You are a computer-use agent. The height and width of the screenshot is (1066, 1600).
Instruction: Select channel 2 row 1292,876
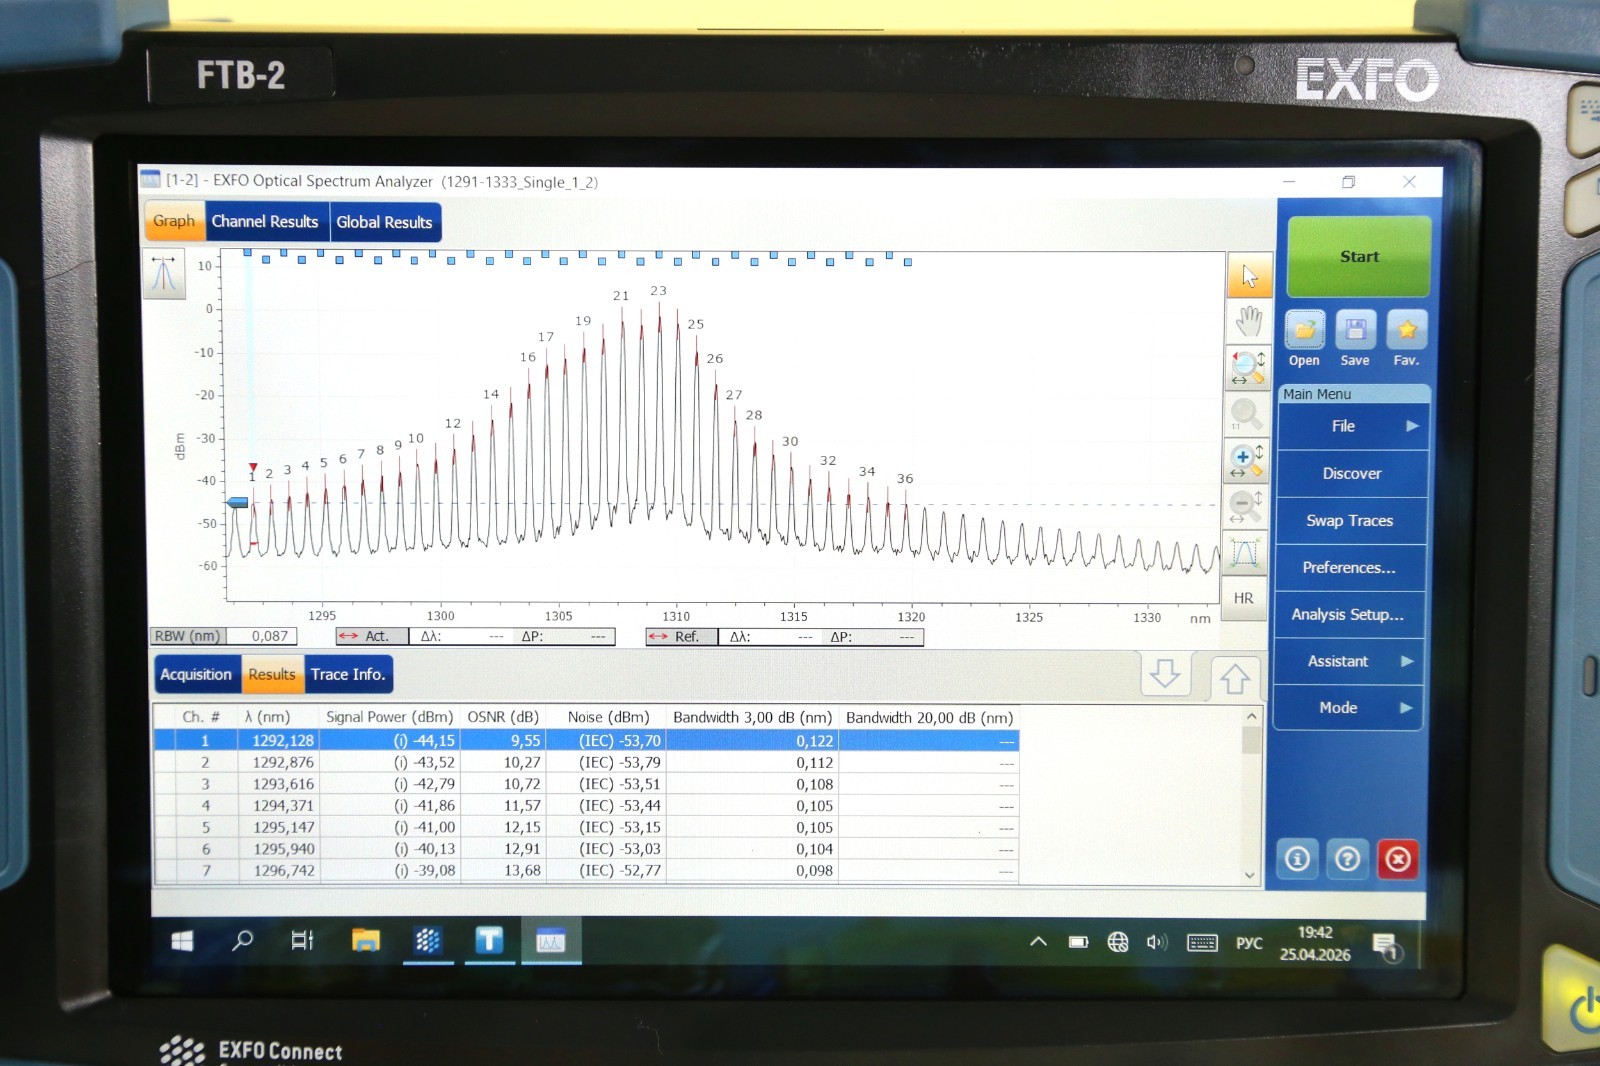tap(586, 763)
